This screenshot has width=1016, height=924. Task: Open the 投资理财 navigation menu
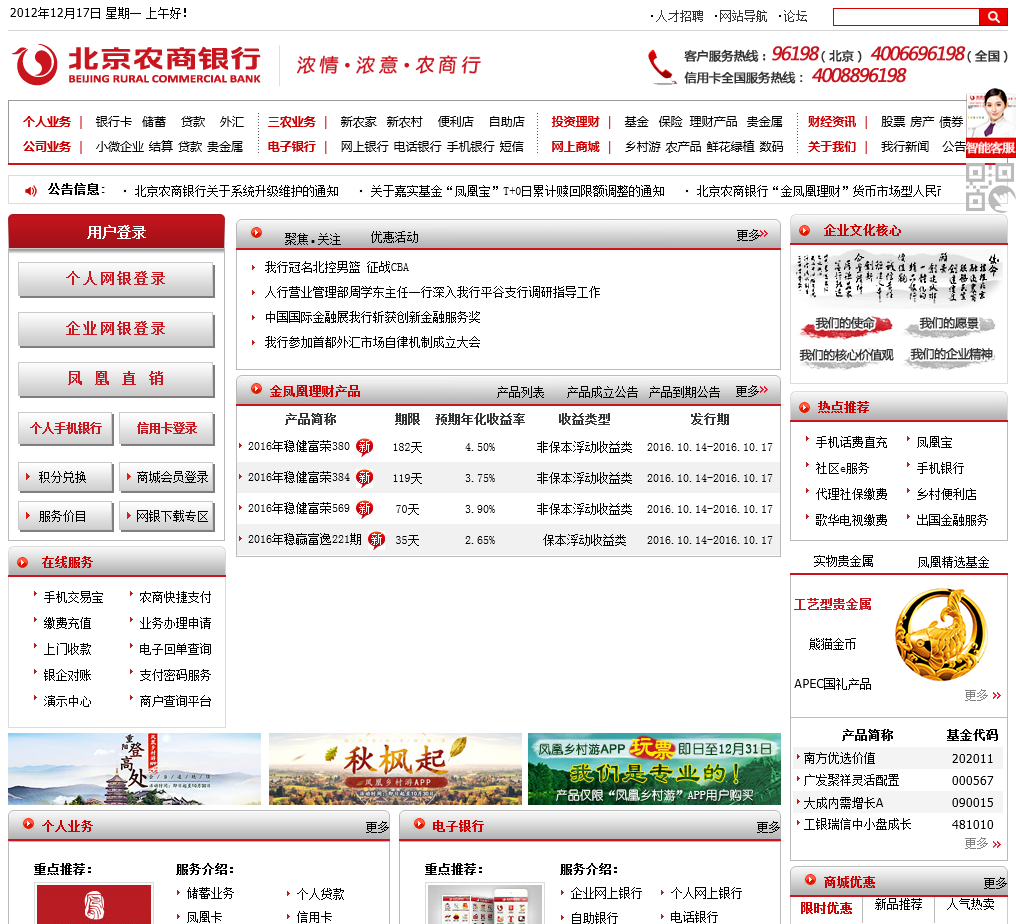[575, 122]
